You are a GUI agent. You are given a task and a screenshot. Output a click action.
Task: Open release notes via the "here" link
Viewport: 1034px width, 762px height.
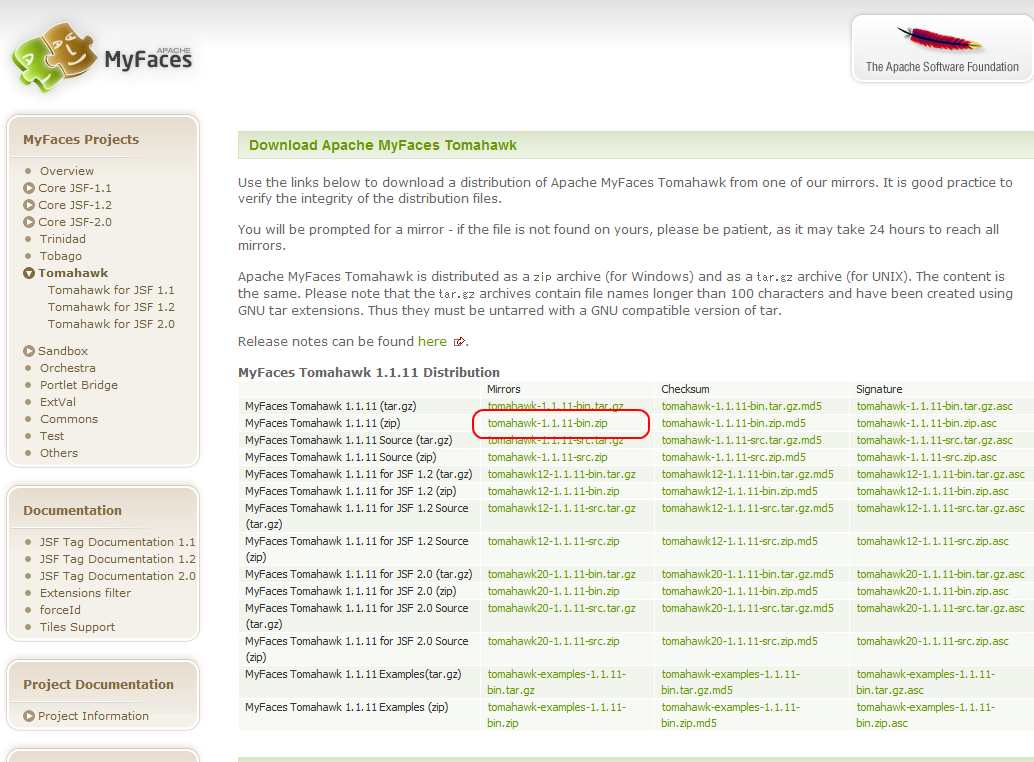[x=432, y=341]
